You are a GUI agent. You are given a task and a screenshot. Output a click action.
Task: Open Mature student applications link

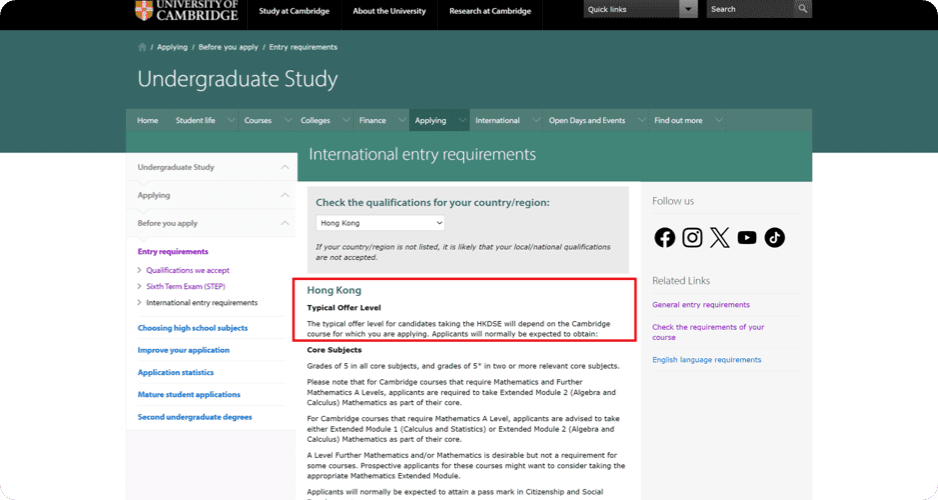pos(189,394)
